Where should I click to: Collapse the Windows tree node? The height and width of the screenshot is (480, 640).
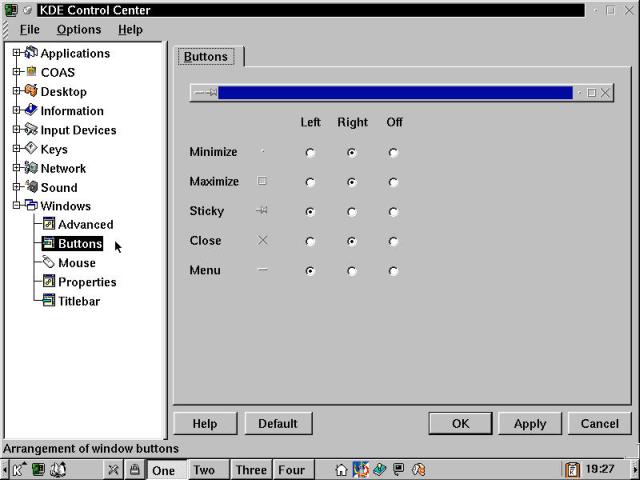17,206
